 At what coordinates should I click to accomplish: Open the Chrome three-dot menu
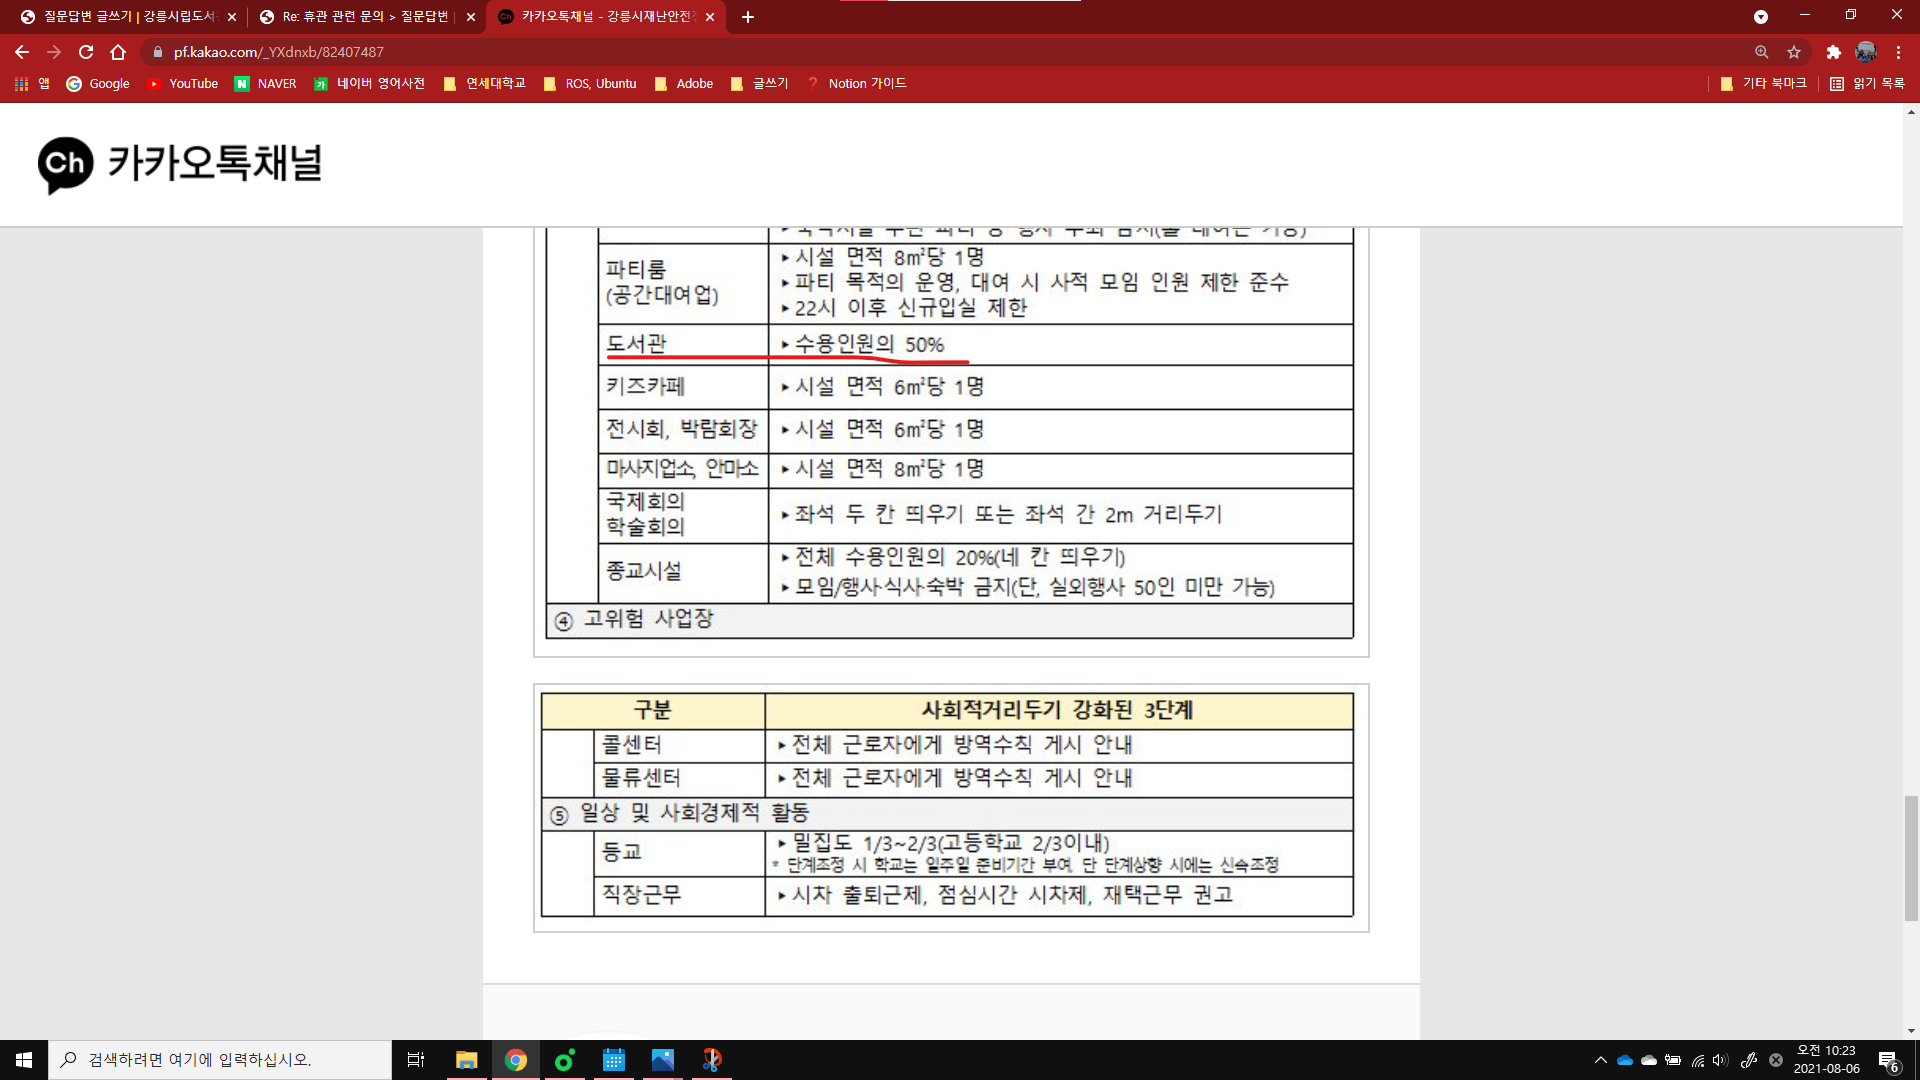click(x=1898, y=52)
